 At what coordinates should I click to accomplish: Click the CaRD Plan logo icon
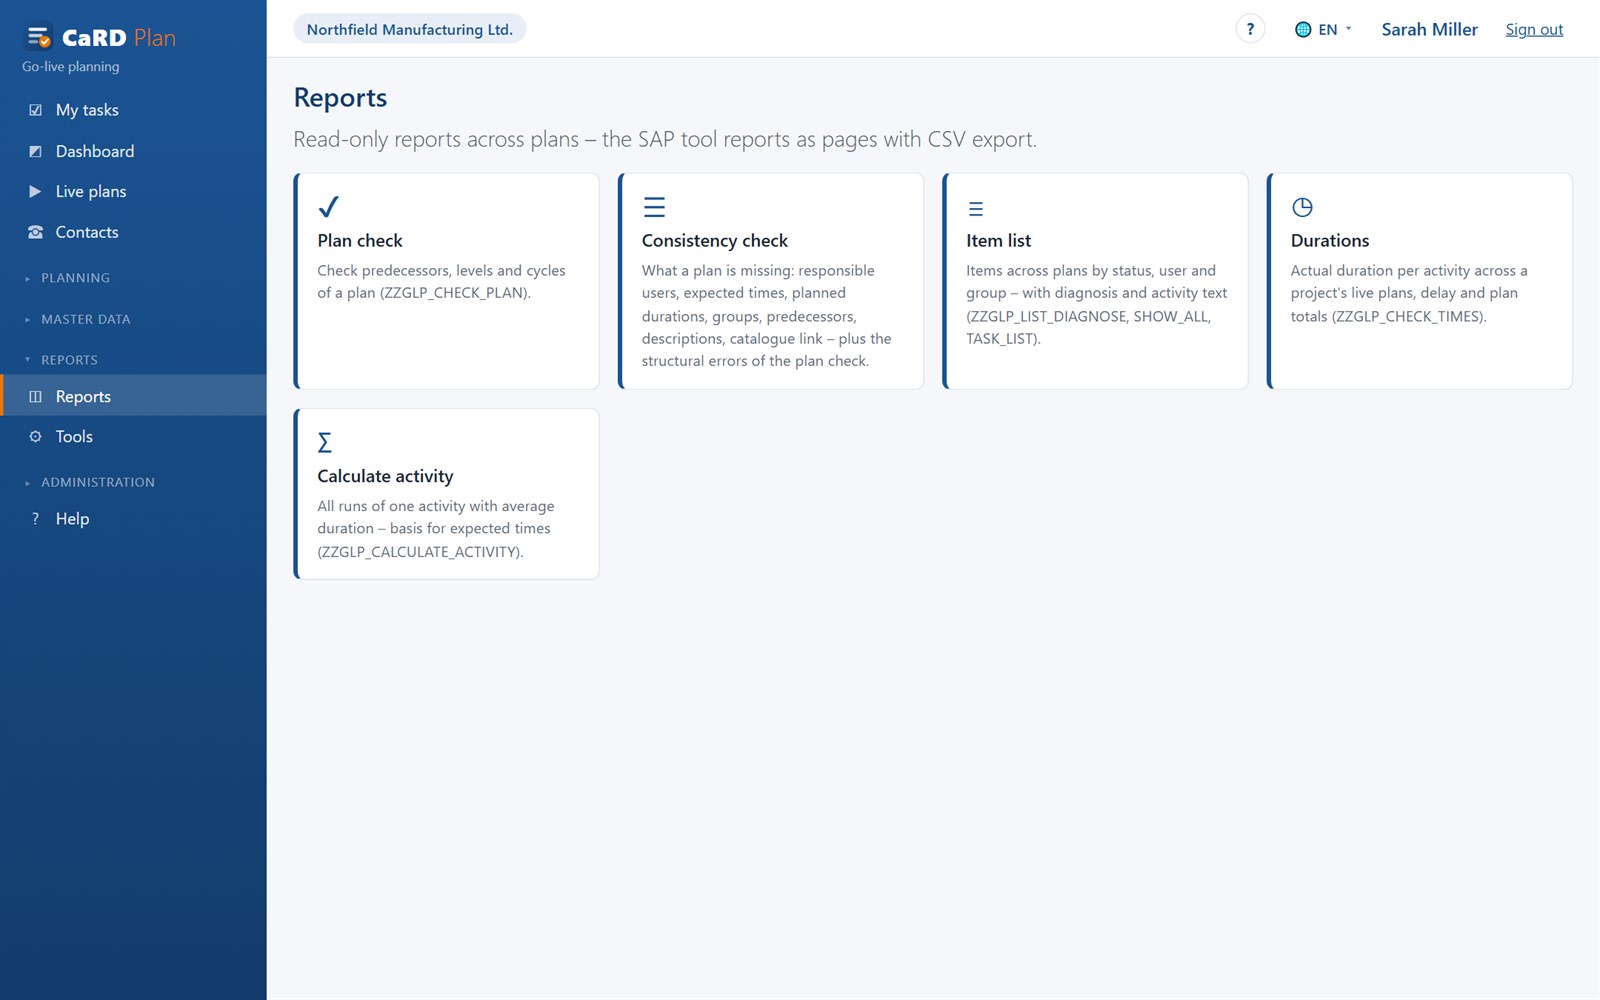(38, 38)
